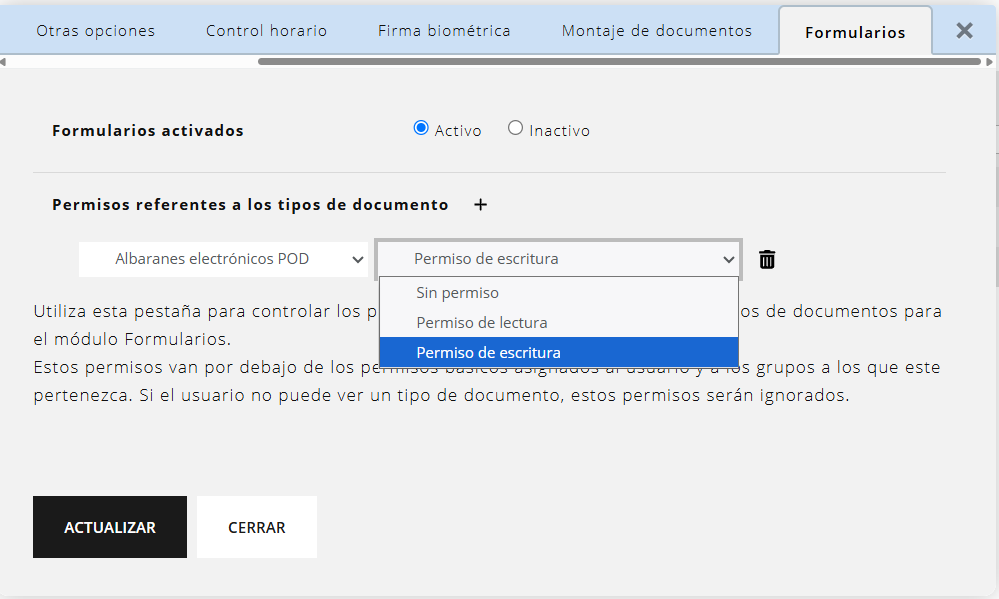Click the left arrow of tab scrollbar
This screenshot has width=999, height=599.
click(3, 61)
